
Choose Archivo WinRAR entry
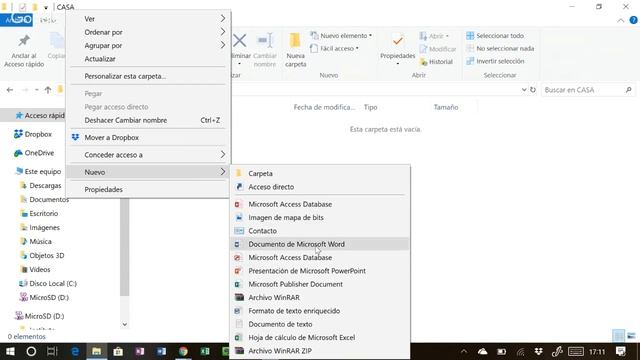tap(320, 298)
